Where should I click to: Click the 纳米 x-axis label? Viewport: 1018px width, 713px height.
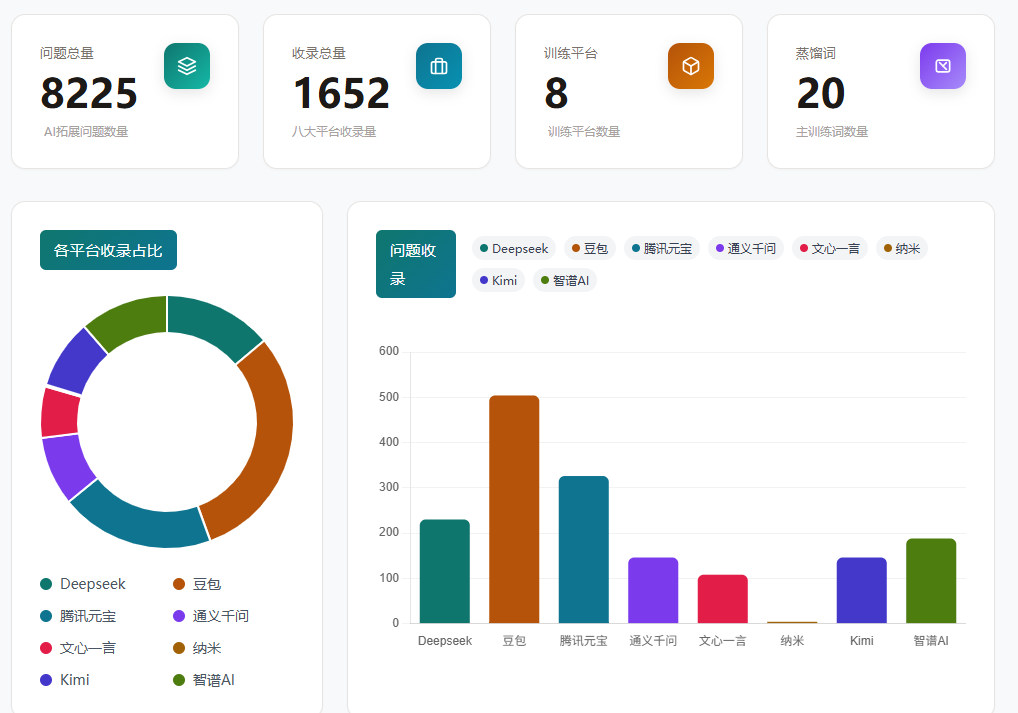(x=792, y=641)
